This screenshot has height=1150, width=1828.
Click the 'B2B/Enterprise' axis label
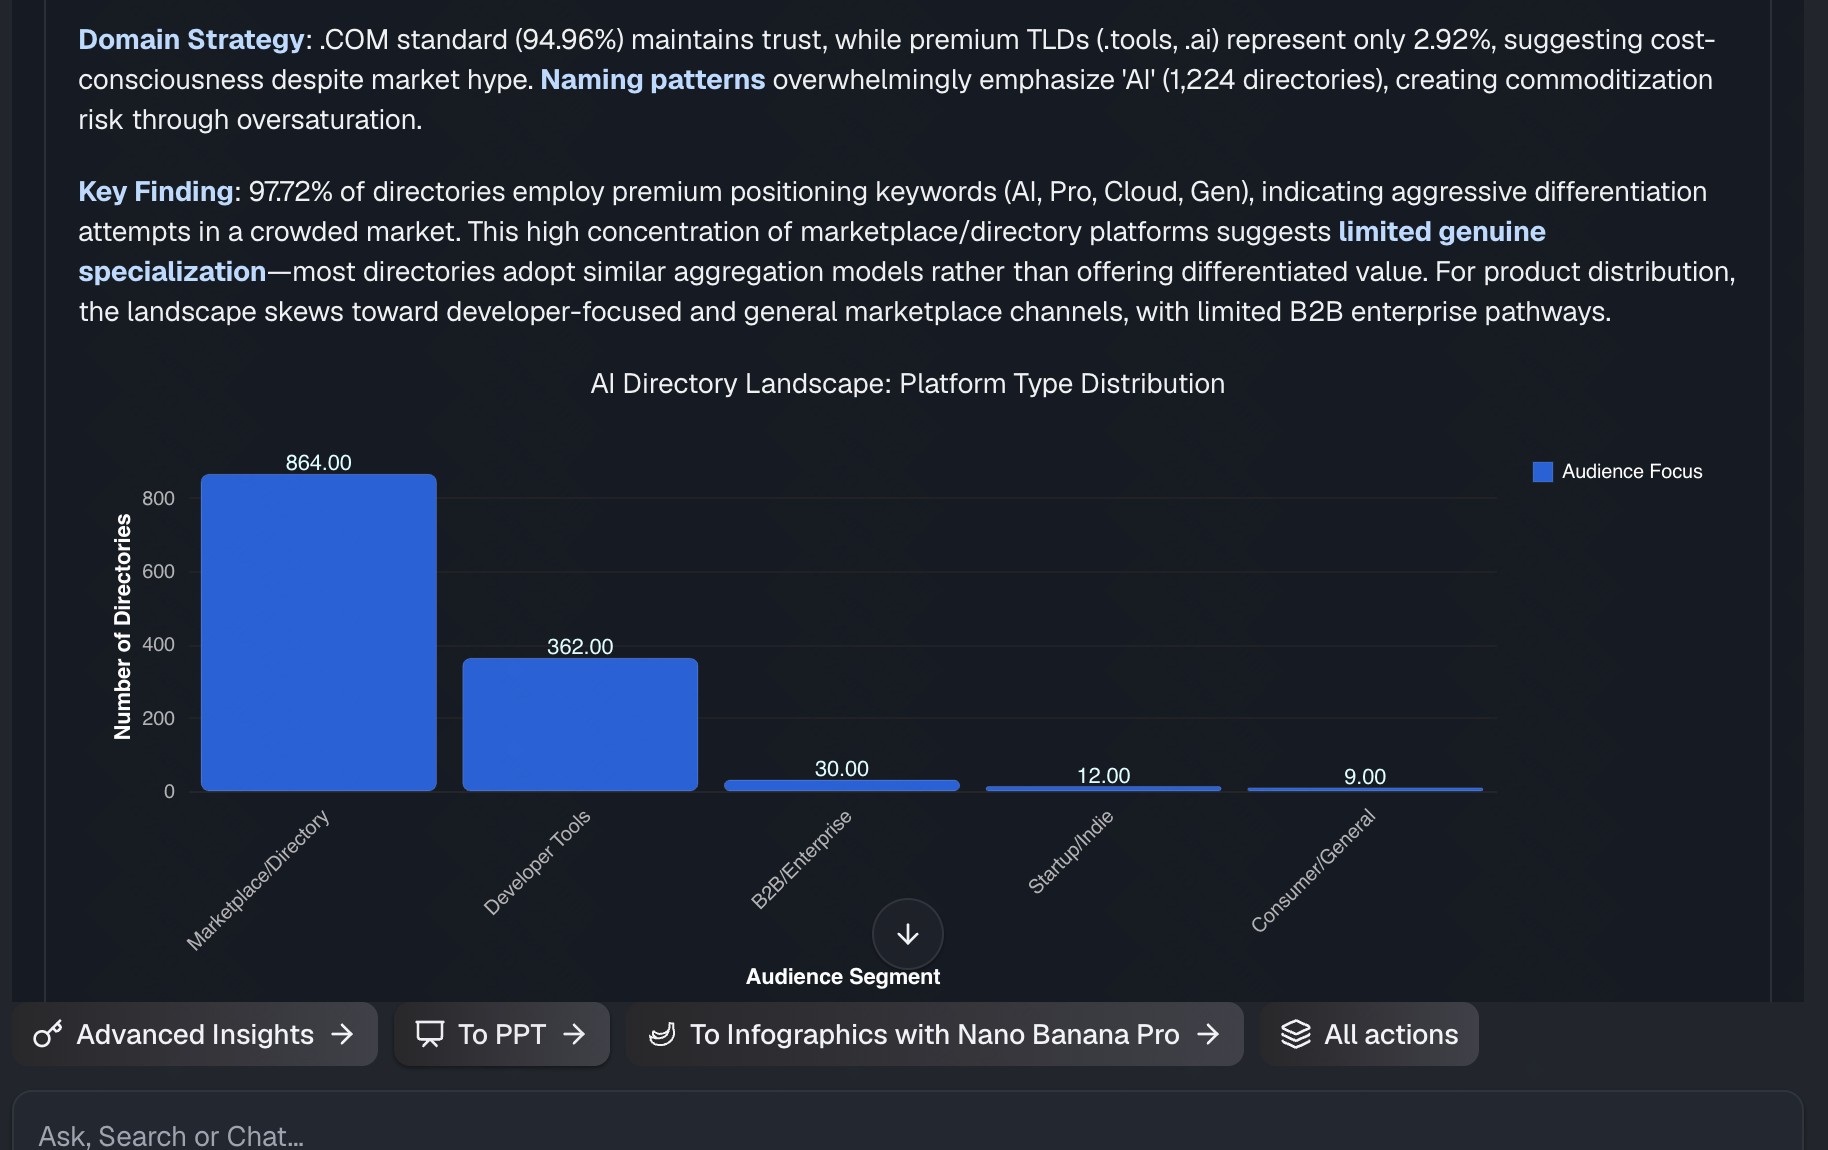(x=801, y=859)
